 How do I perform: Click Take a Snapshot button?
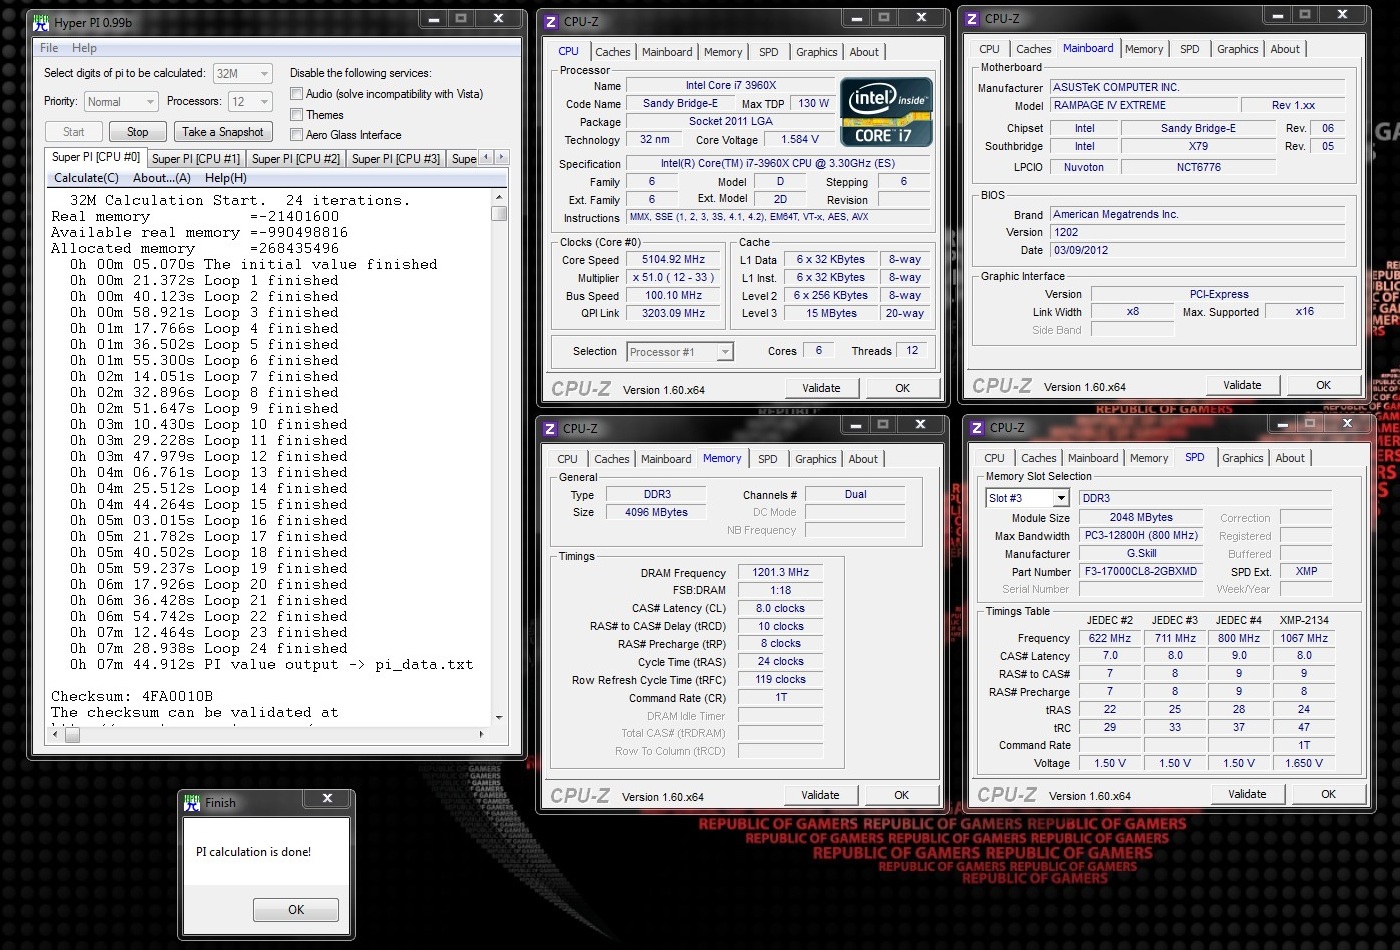tap(223, 132)
